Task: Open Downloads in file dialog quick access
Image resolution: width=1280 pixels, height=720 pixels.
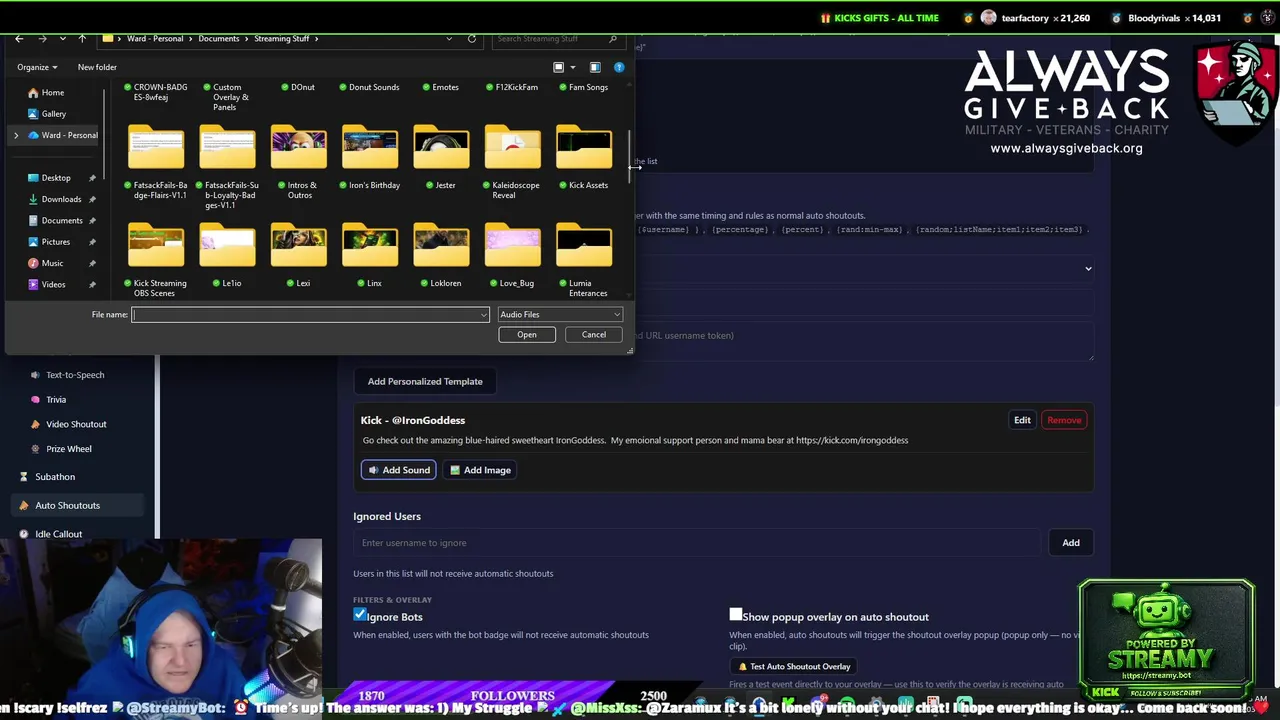Action: click(x=61, y=199)
